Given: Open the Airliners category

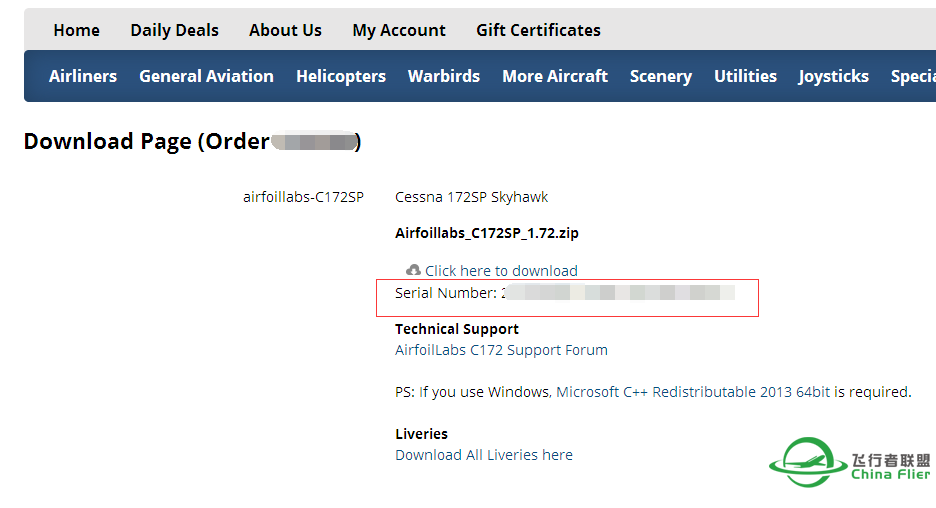Looking at the screenshot, I should coord(83,76).
